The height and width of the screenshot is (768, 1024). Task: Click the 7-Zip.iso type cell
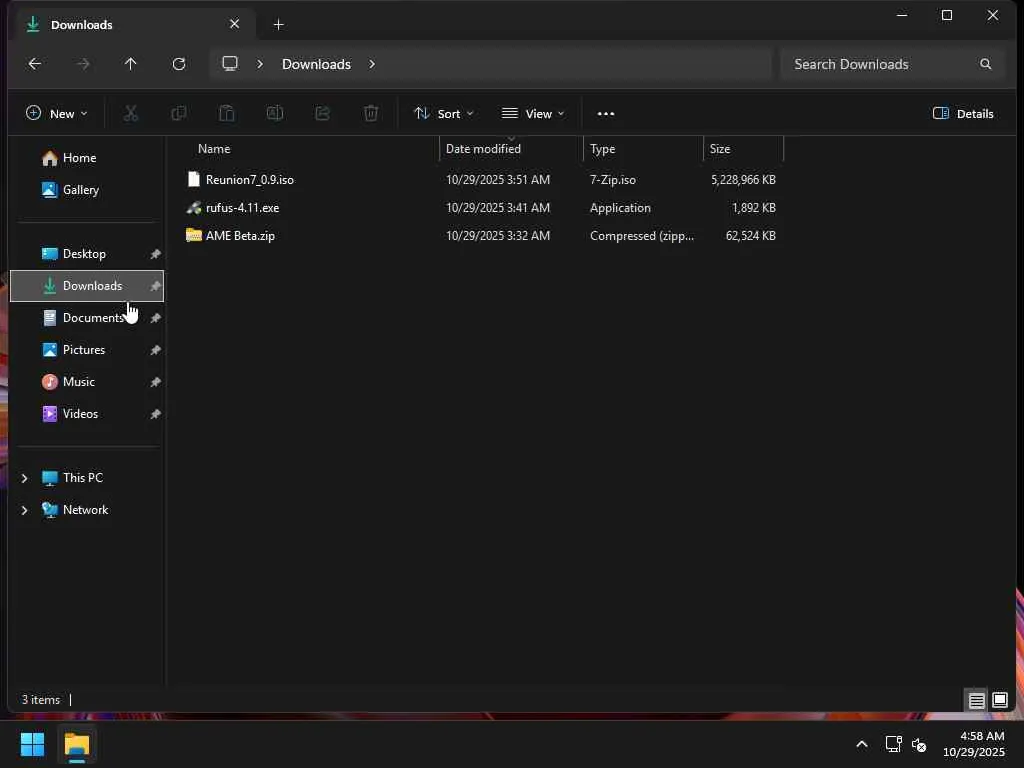tap(613, 180)
